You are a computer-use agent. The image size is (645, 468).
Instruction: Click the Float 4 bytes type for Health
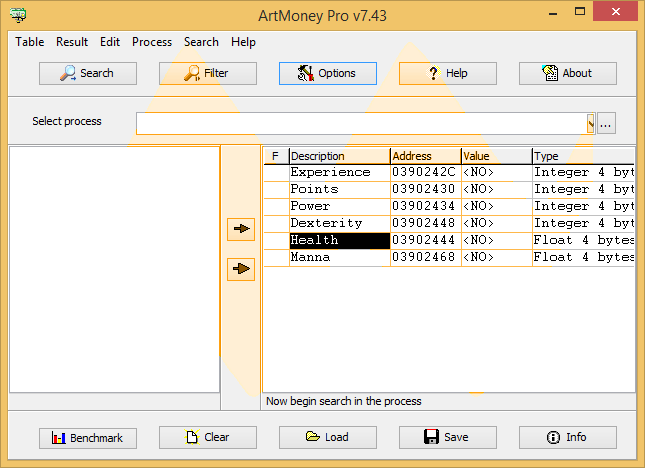point(584,240)
